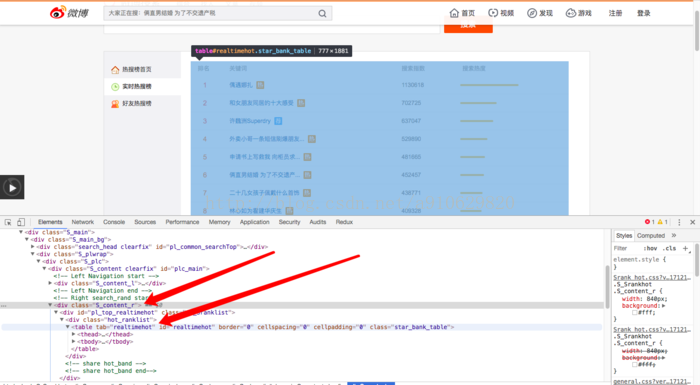This screenshot has width=700, height=385.
Task: Click the Elements panel vertical scrollbar
Action: click(x=607, y=286)
